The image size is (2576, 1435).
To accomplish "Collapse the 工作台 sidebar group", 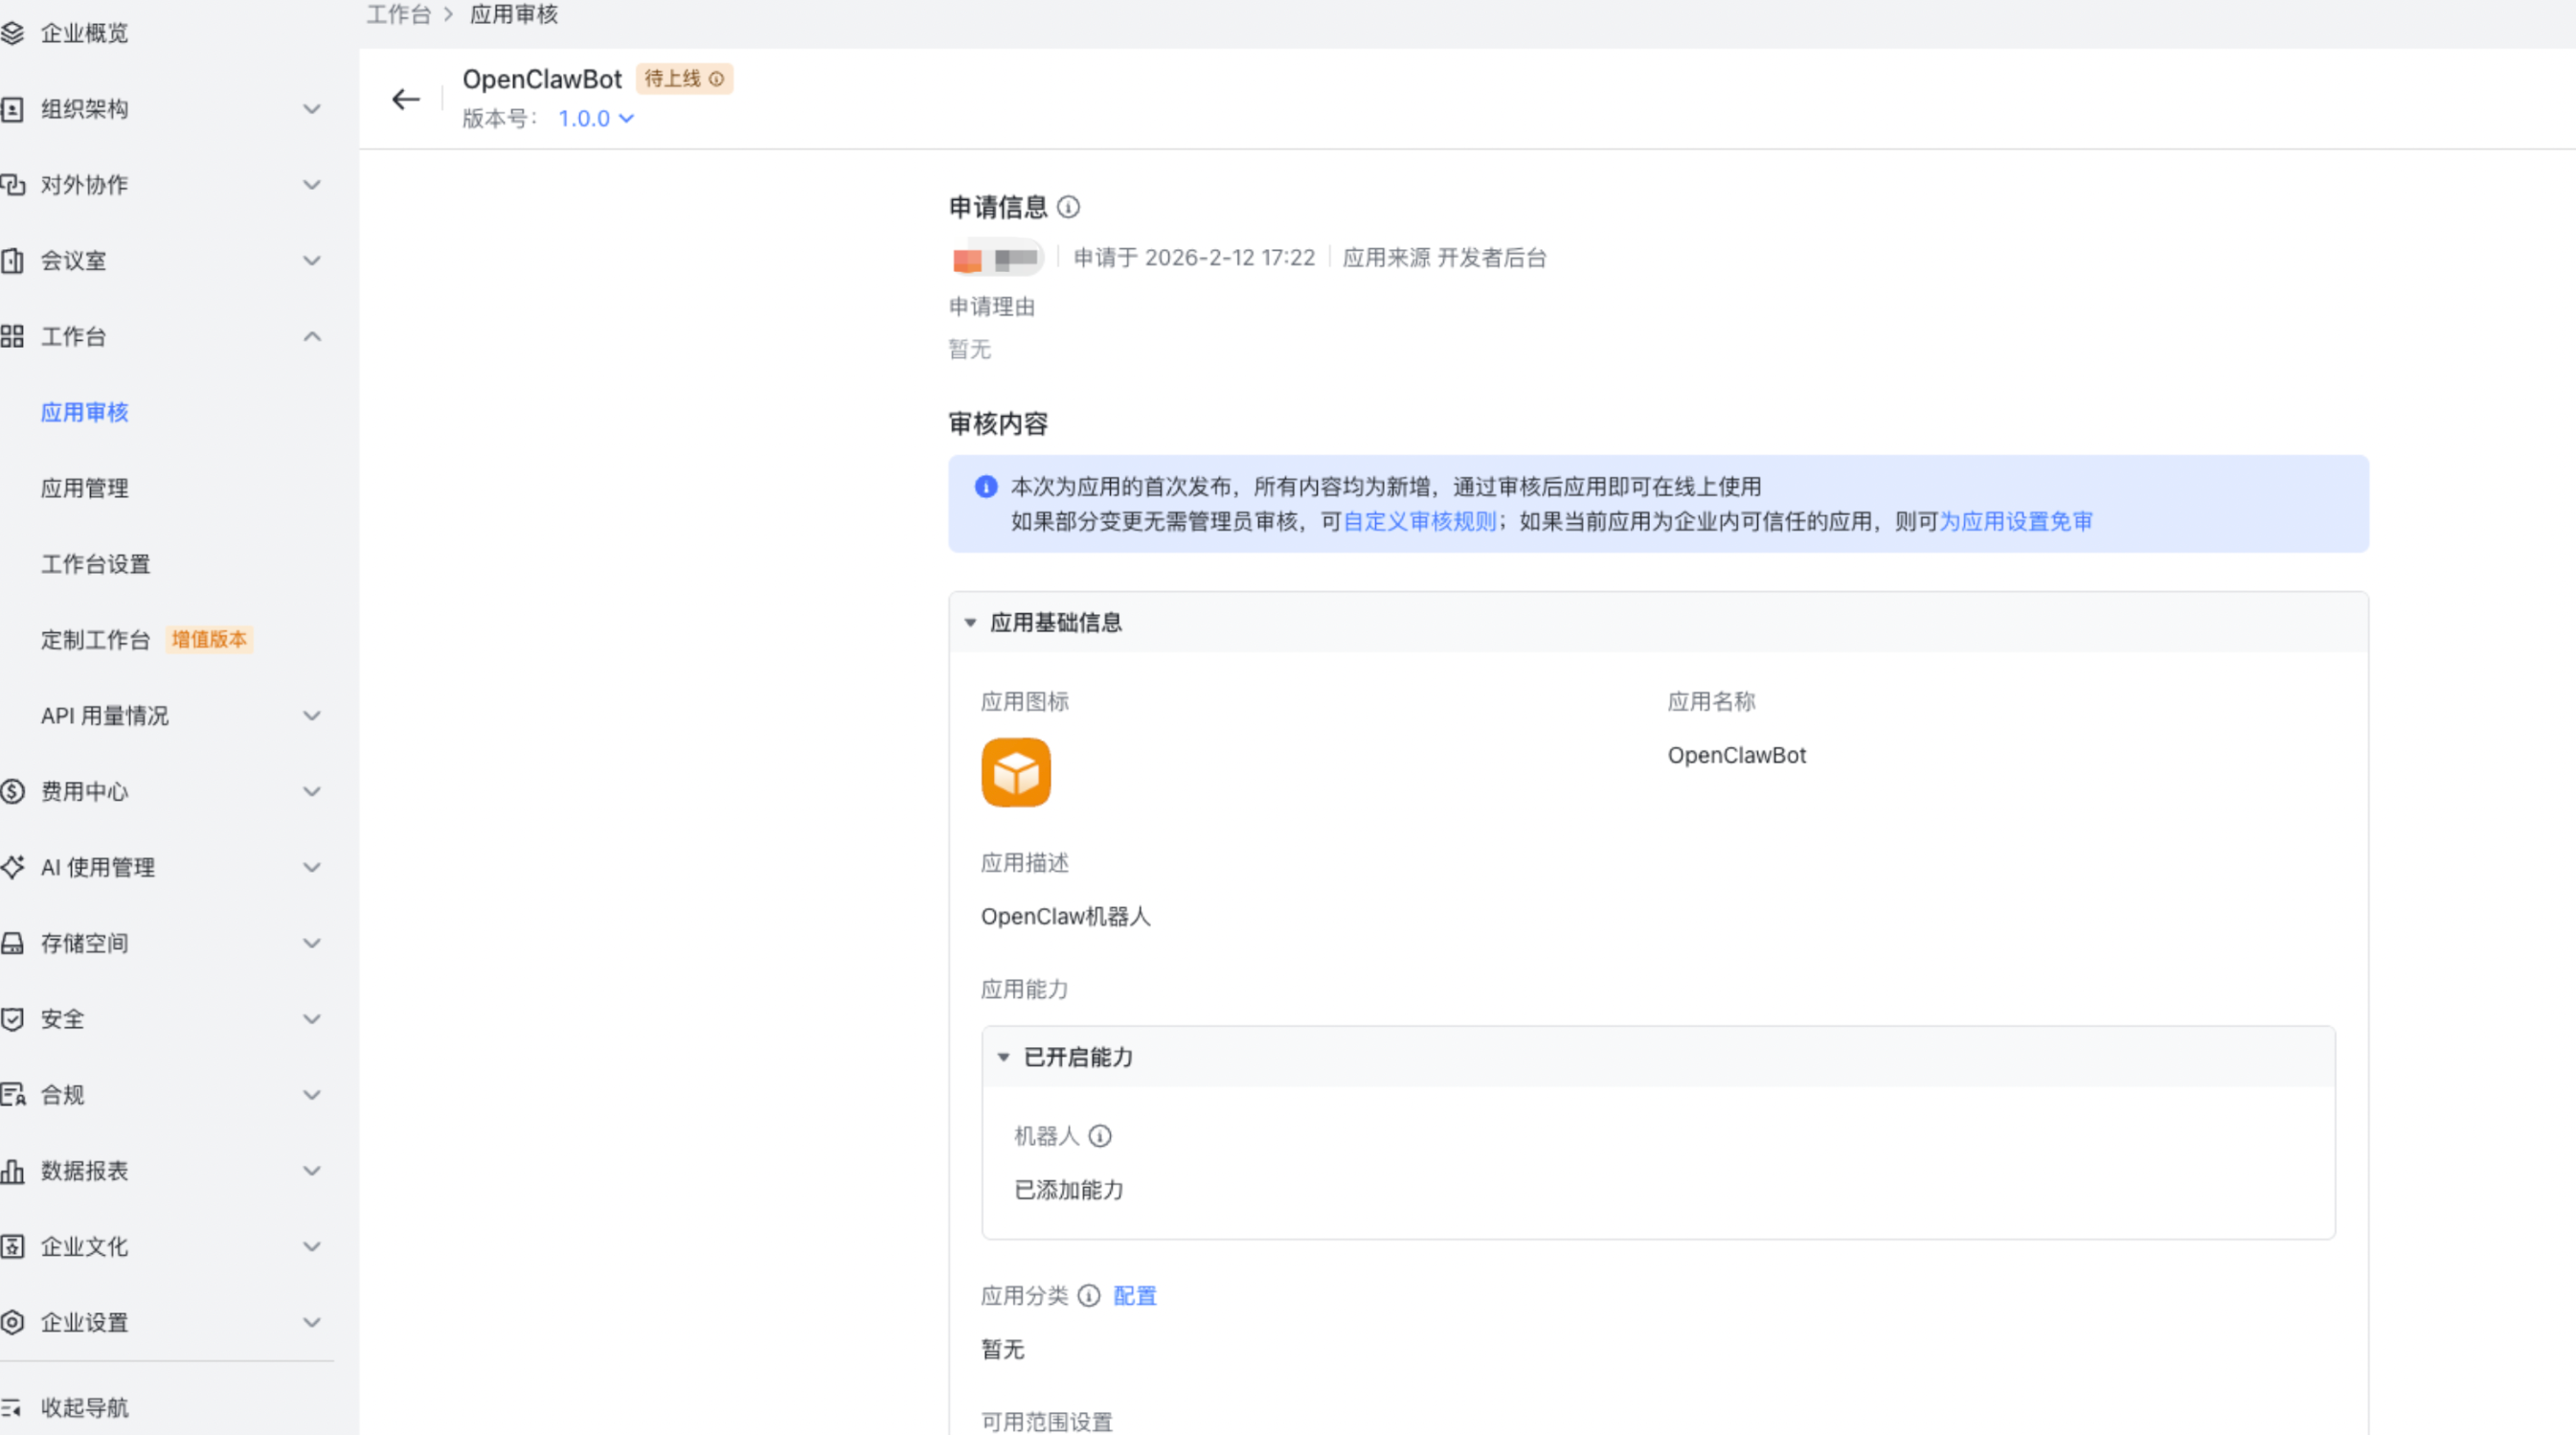I will [x=312, y=337].
